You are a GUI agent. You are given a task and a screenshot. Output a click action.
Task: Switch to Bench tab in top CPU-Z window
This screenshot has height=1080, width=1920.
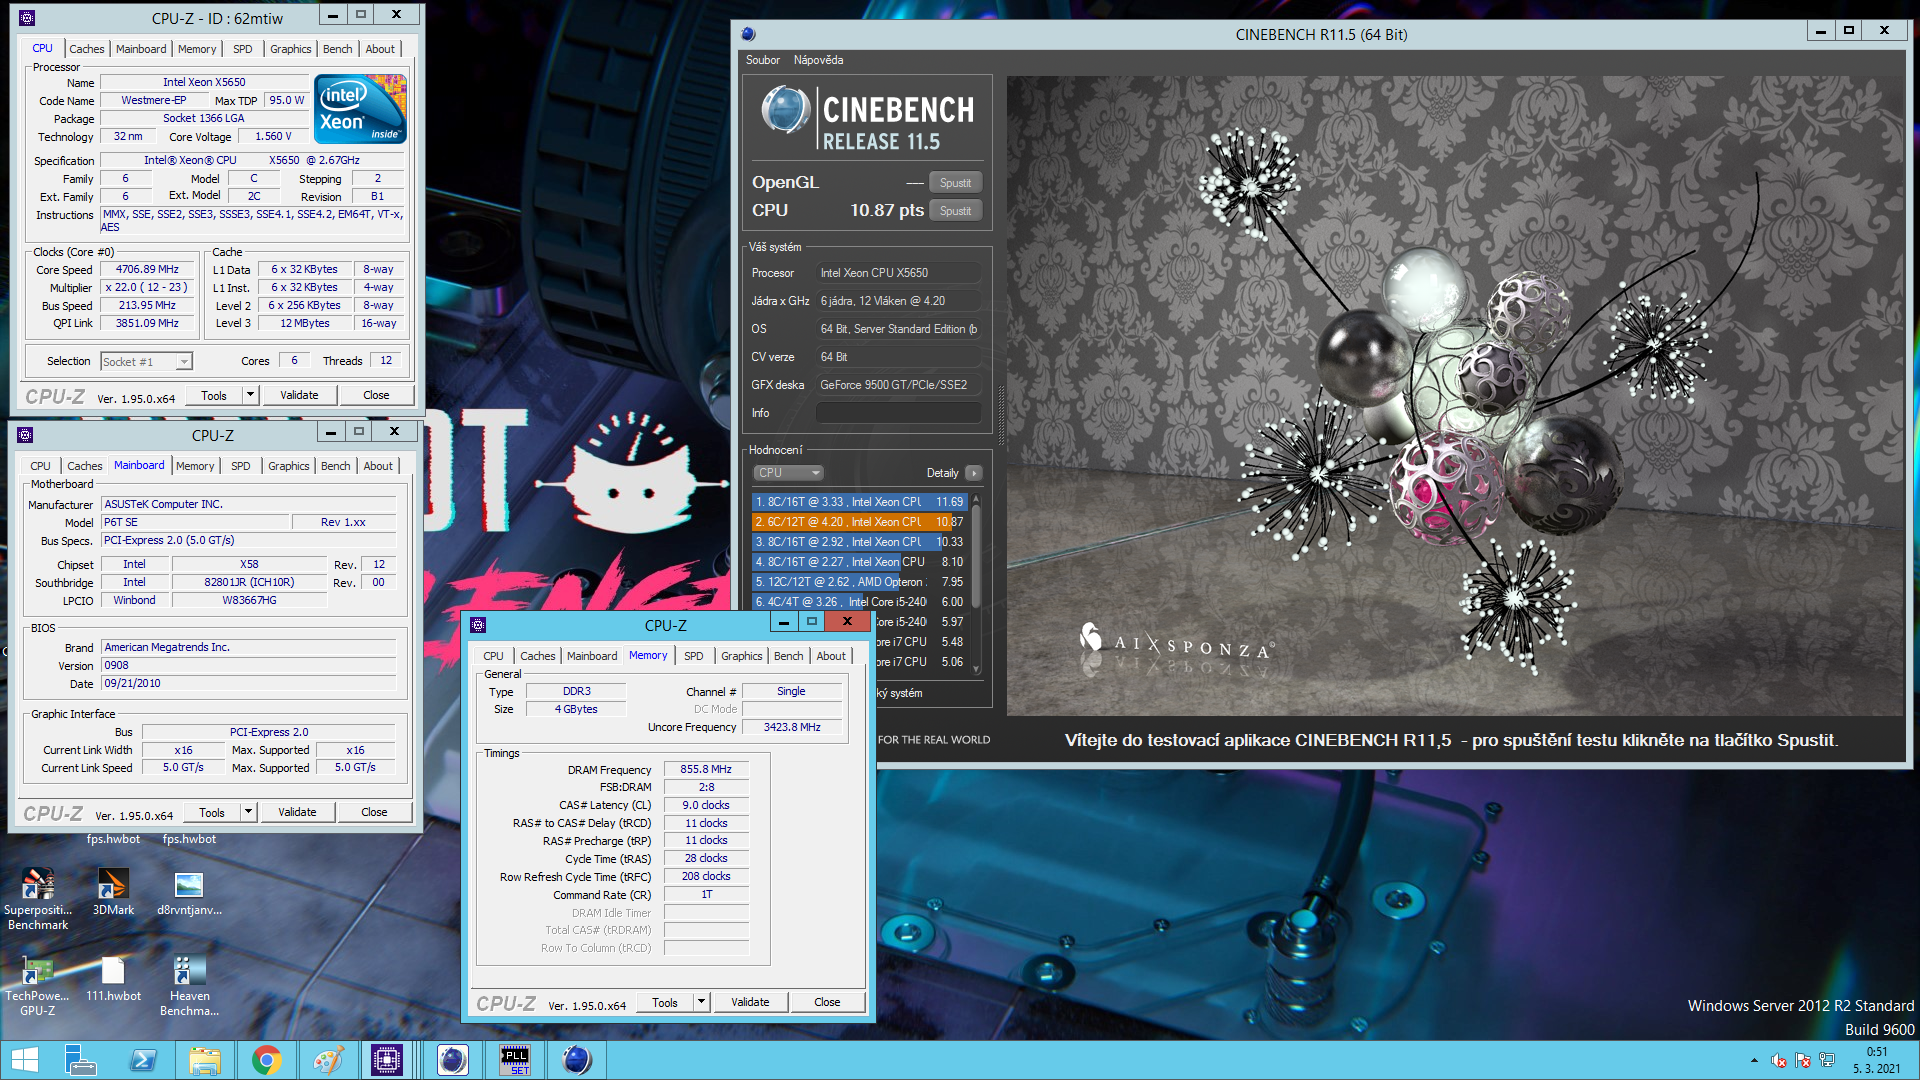click(x=337, y=49)
